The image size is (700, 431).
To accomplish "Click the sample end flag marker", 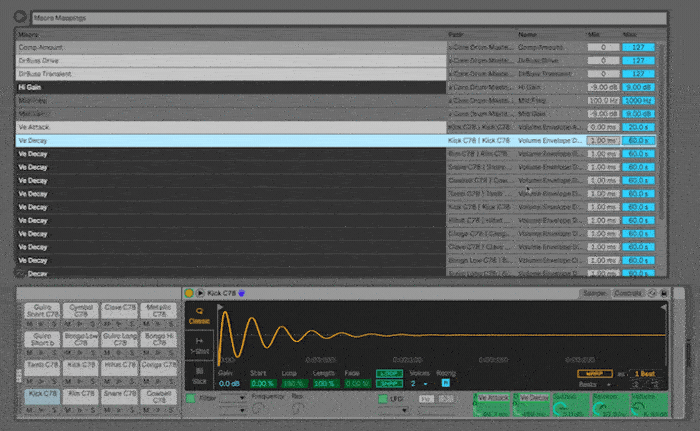I will click(x=663, y=307).
